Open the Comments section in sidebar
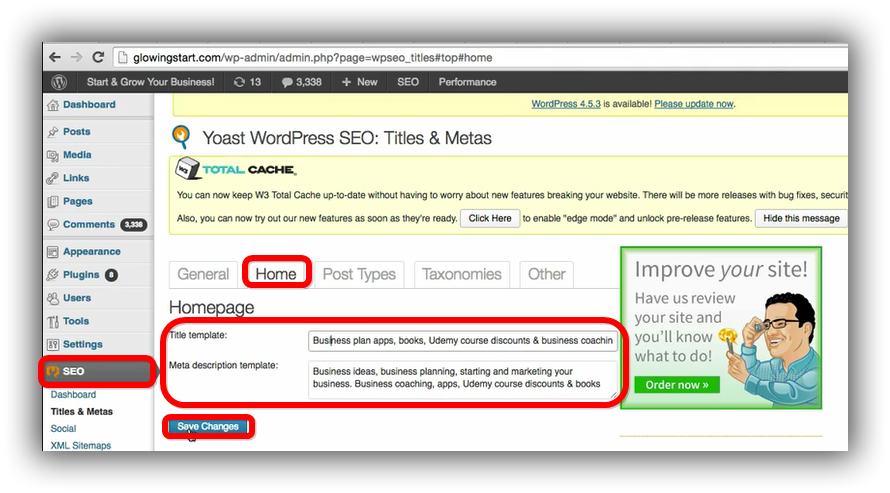The width and height of the screenshot is (890, 493). pos(89,225)
